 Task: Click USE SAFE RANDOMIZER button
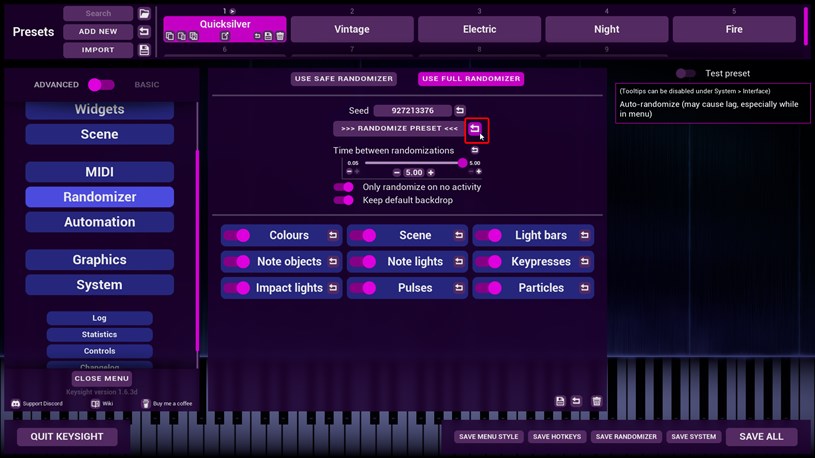click(344, 78)
